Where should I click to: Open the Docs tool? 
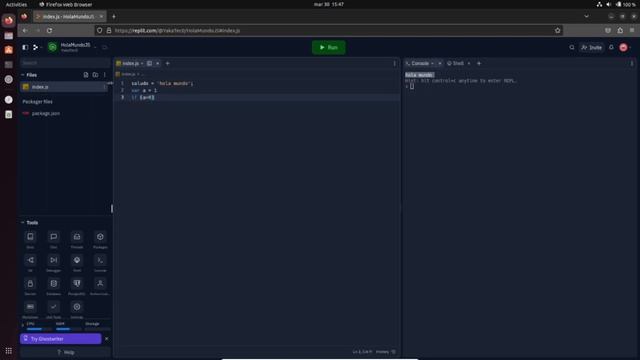pos(30,240)
